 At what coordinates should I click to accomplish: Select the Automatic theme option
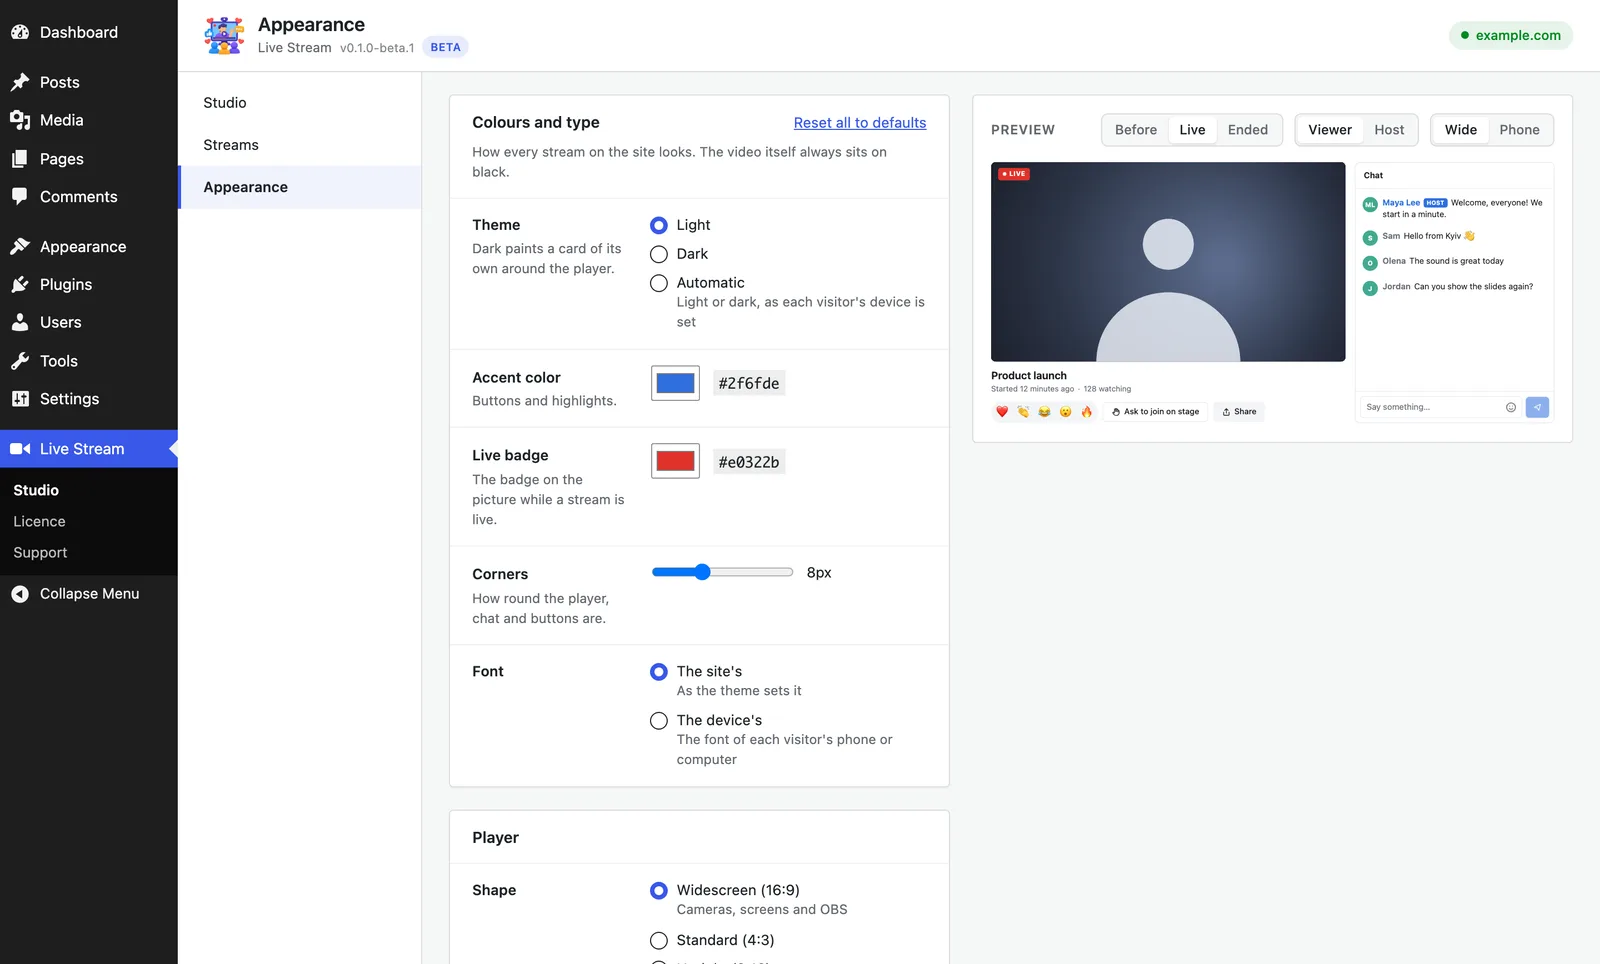click(659, 283)
